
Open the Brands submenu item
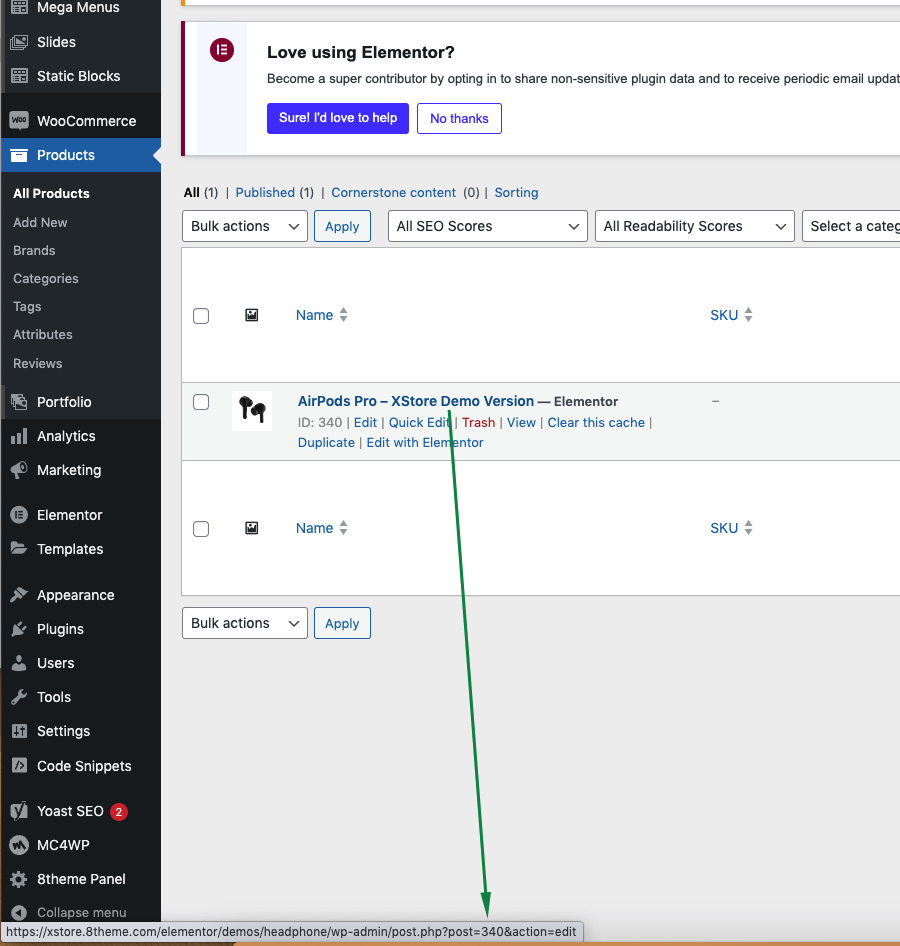34,250
